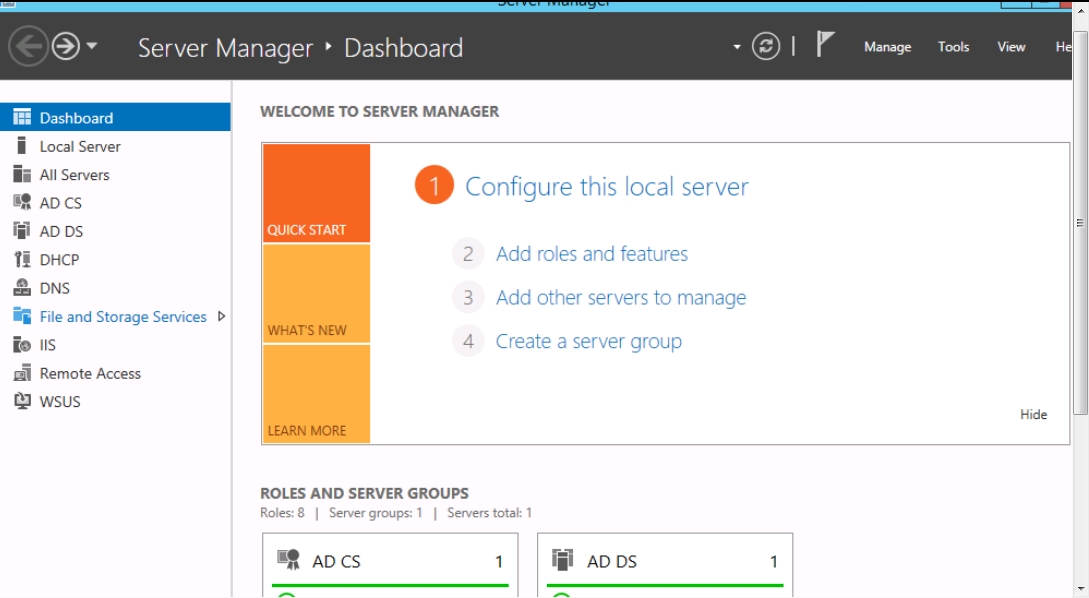Click Configure this local server link
This screenshot has width=1089, height=598.
coord(606,187)
